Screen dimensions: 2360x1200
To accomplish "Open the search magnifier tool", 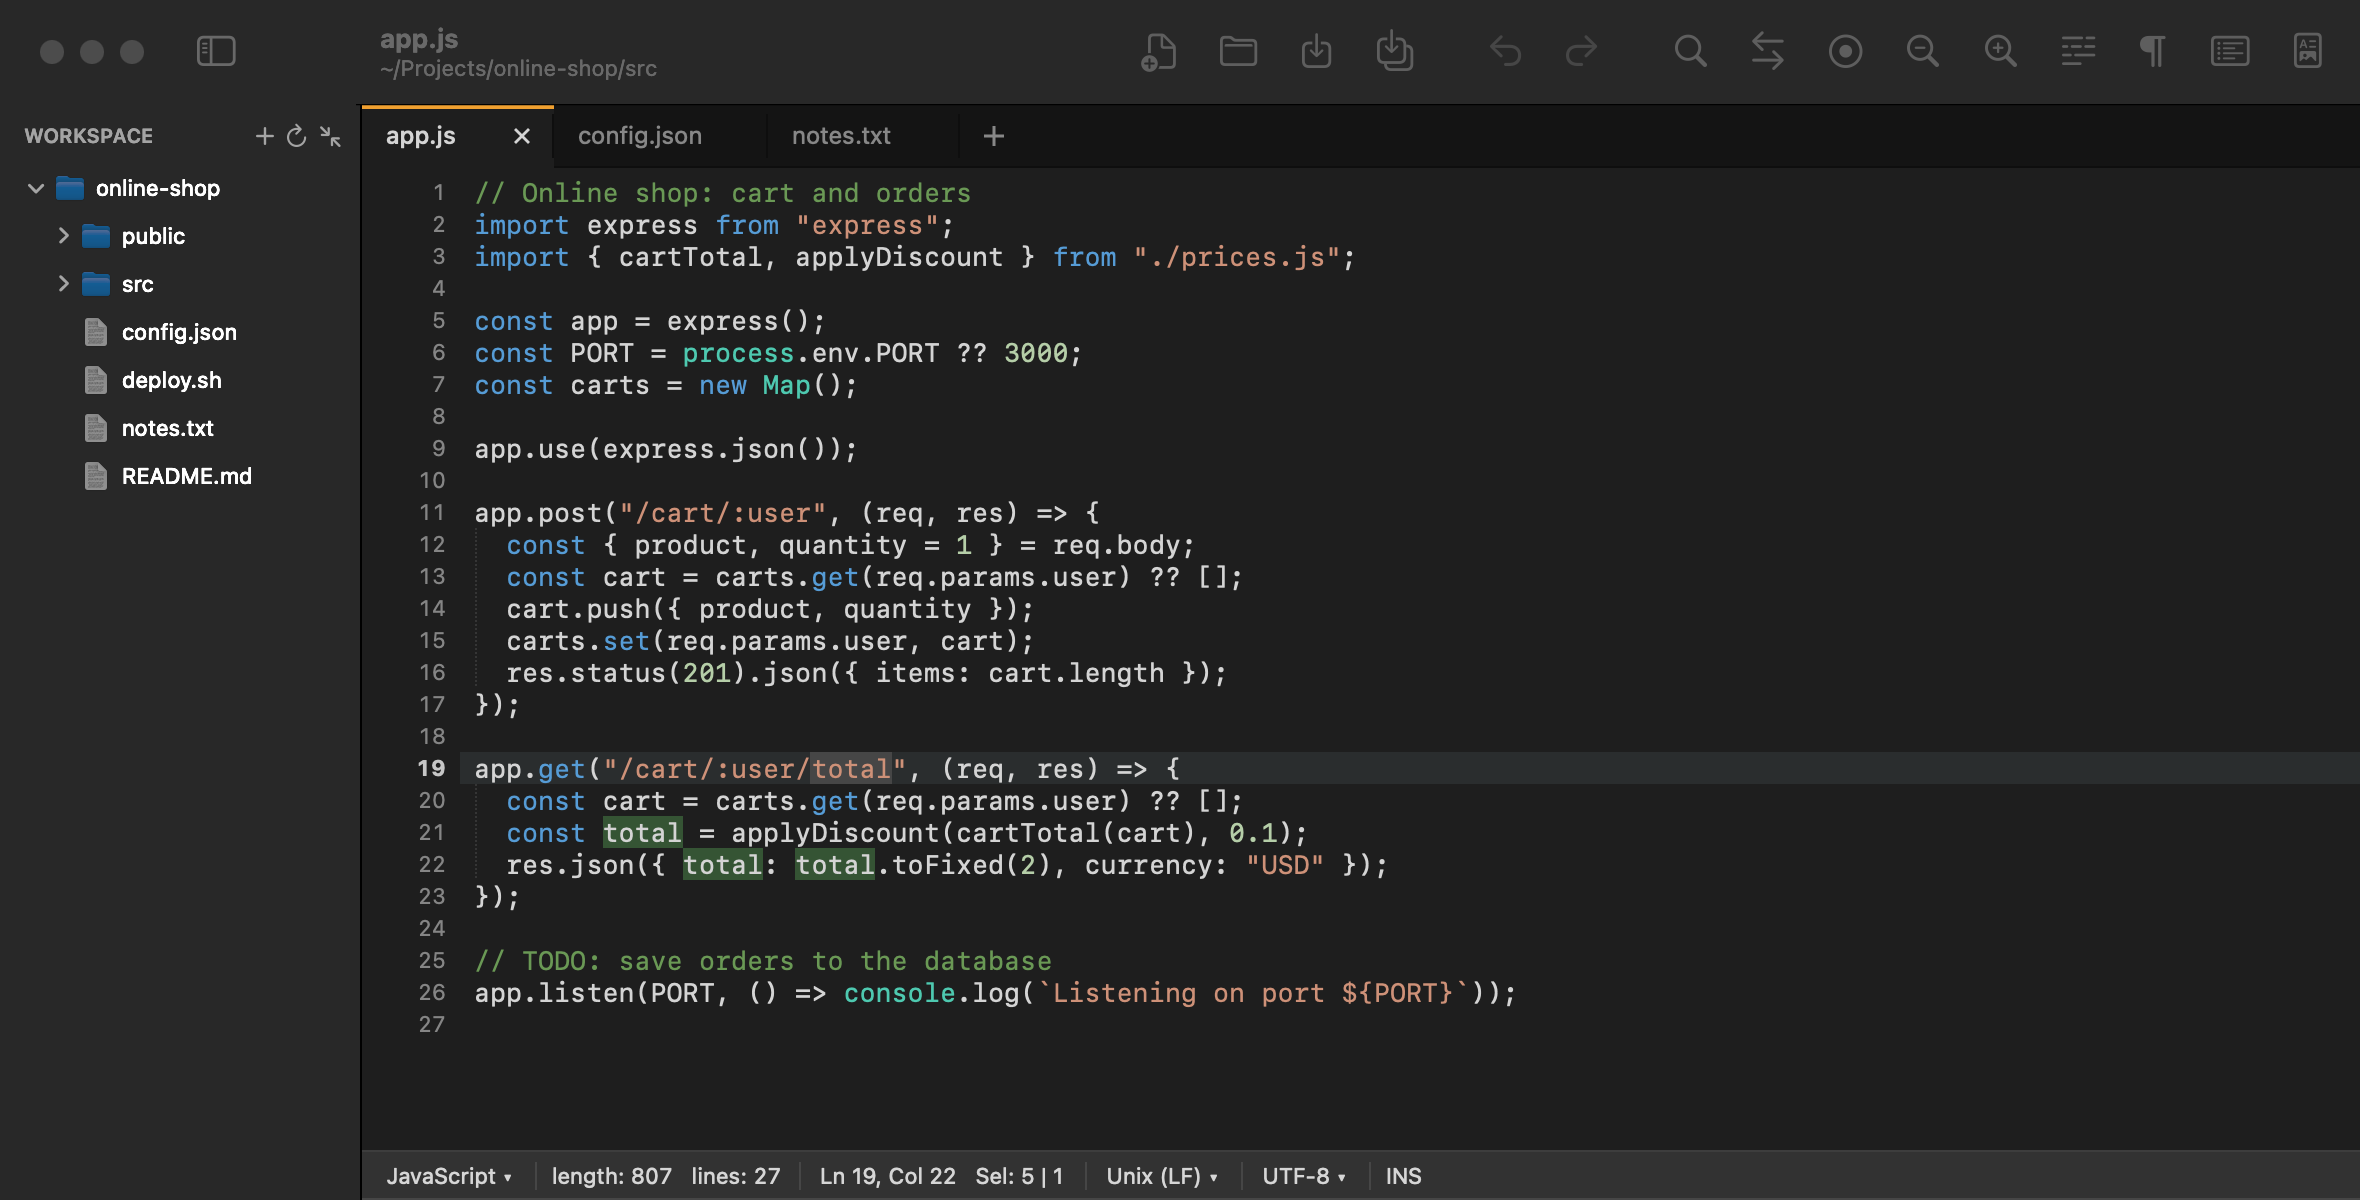I will [1690, 51].
